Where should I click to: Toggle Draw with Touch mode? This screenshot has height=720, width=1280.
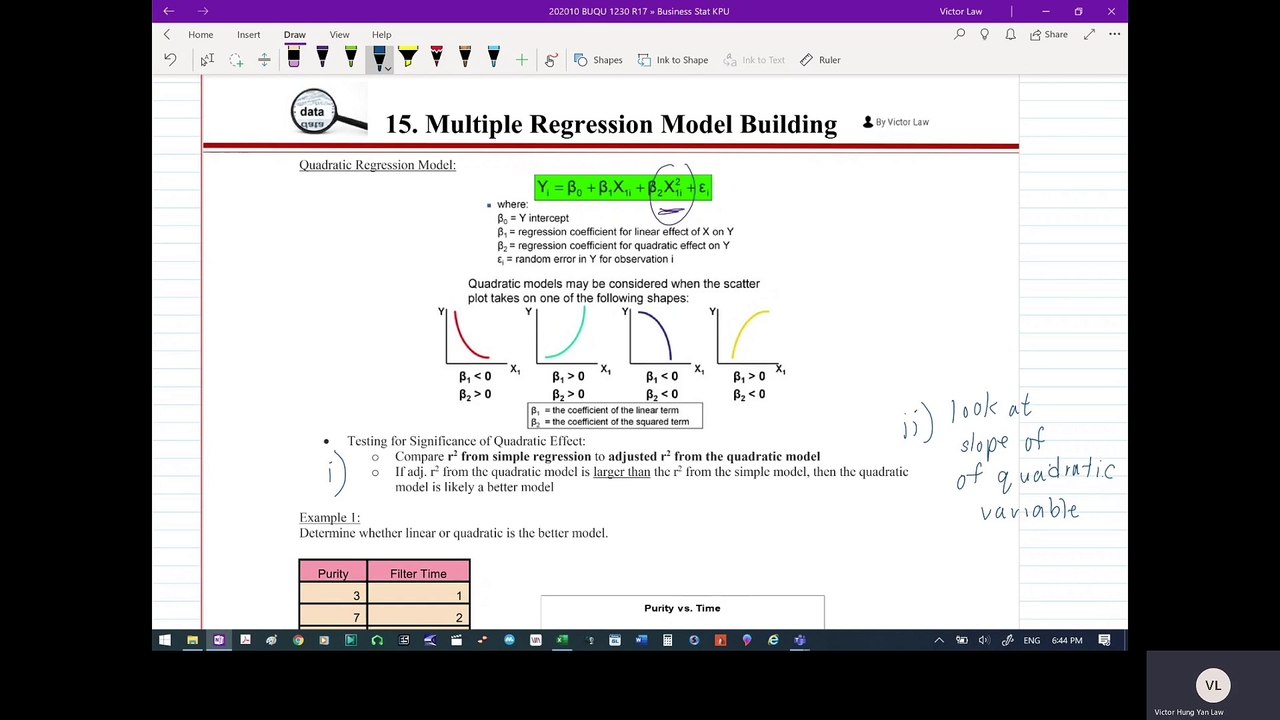tap(551, 60)
